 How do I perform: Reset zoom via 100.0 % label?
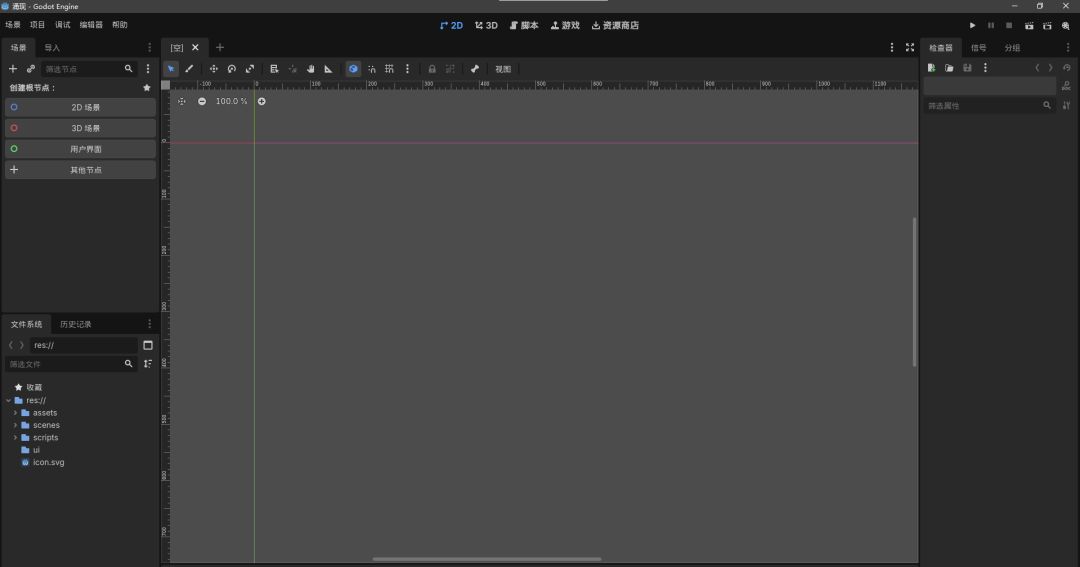pos(231,101)
